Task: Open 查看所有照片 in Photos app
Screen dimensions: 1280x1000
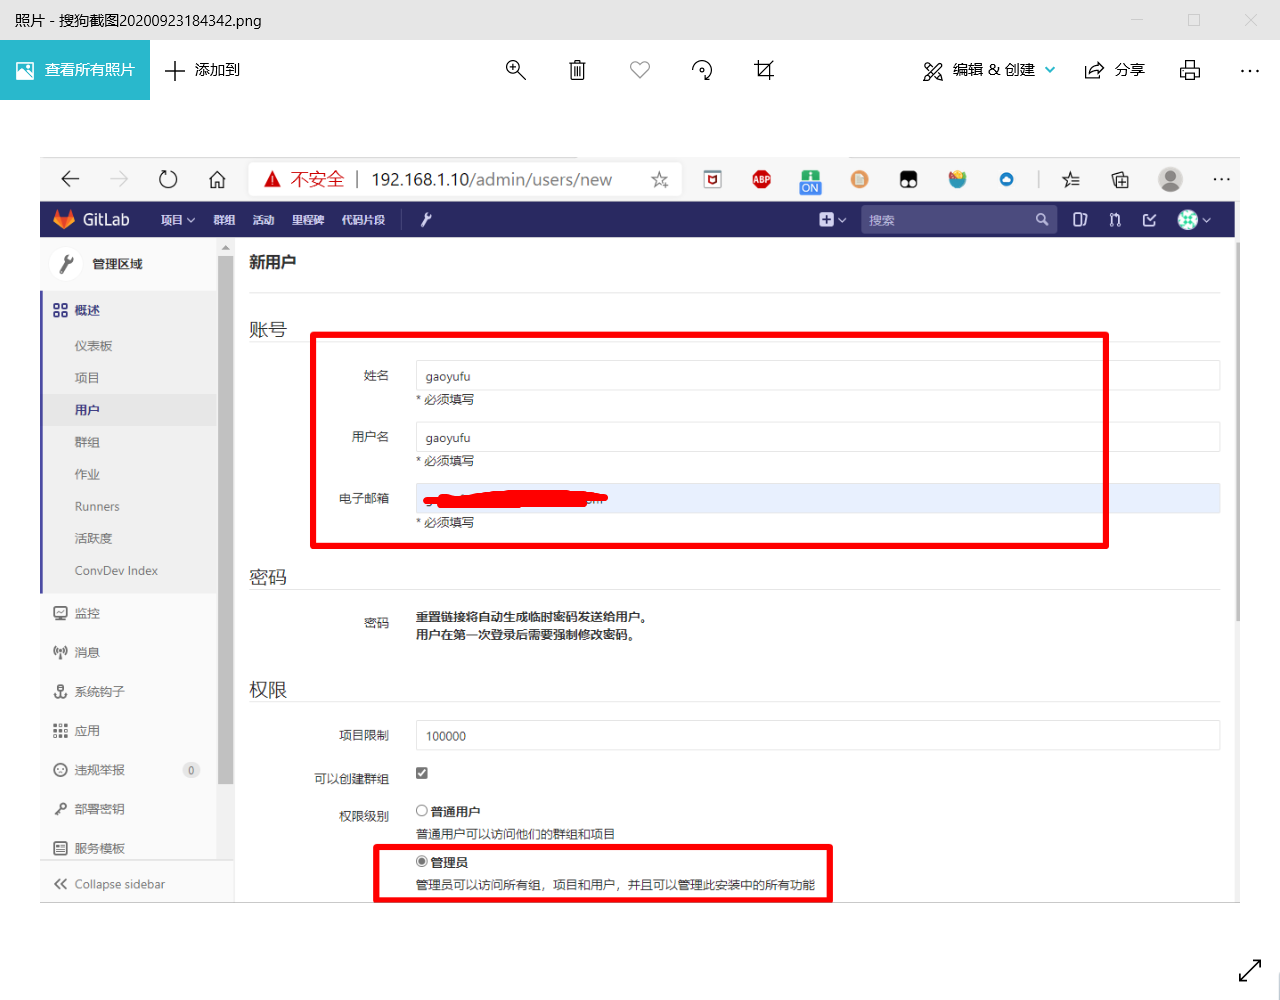Action: [x=75, y=70]
